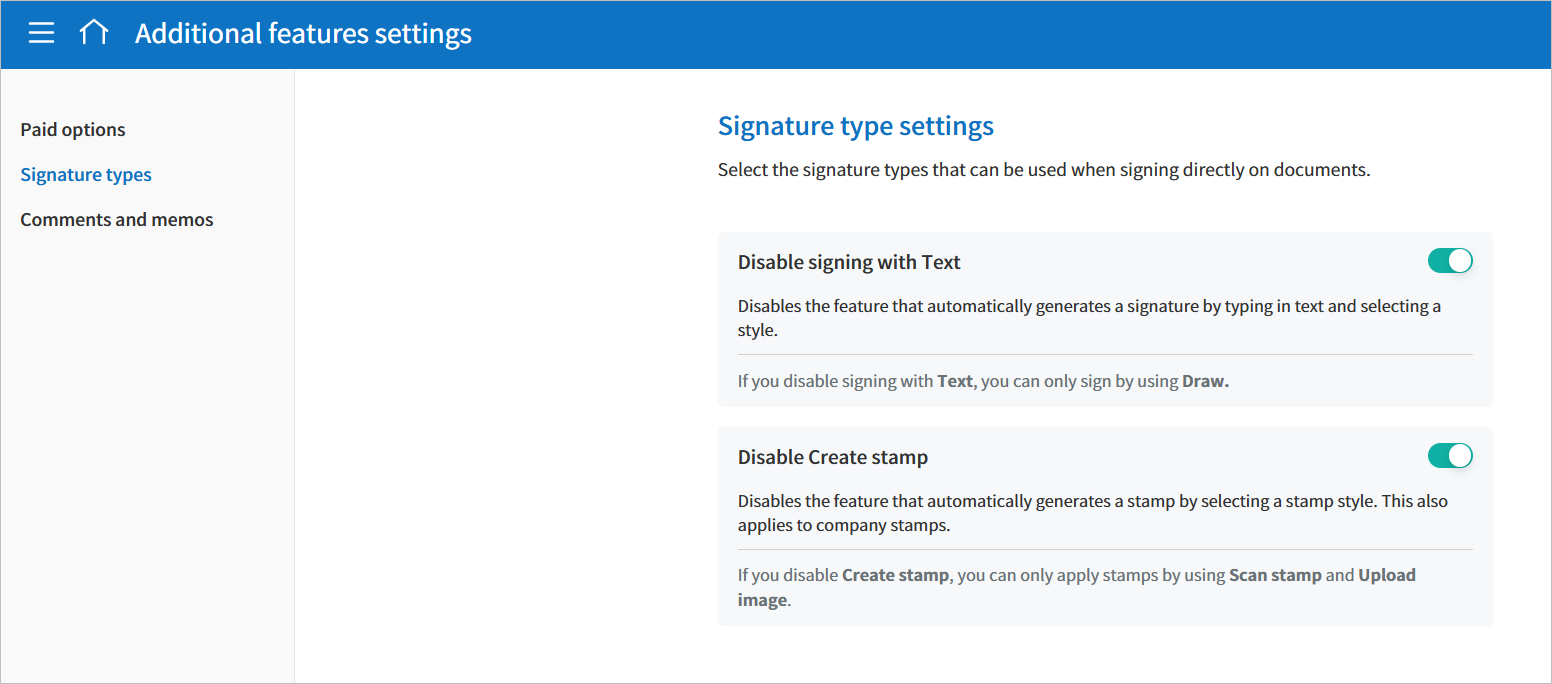Click bold Text in the signing note

point(955,381)
